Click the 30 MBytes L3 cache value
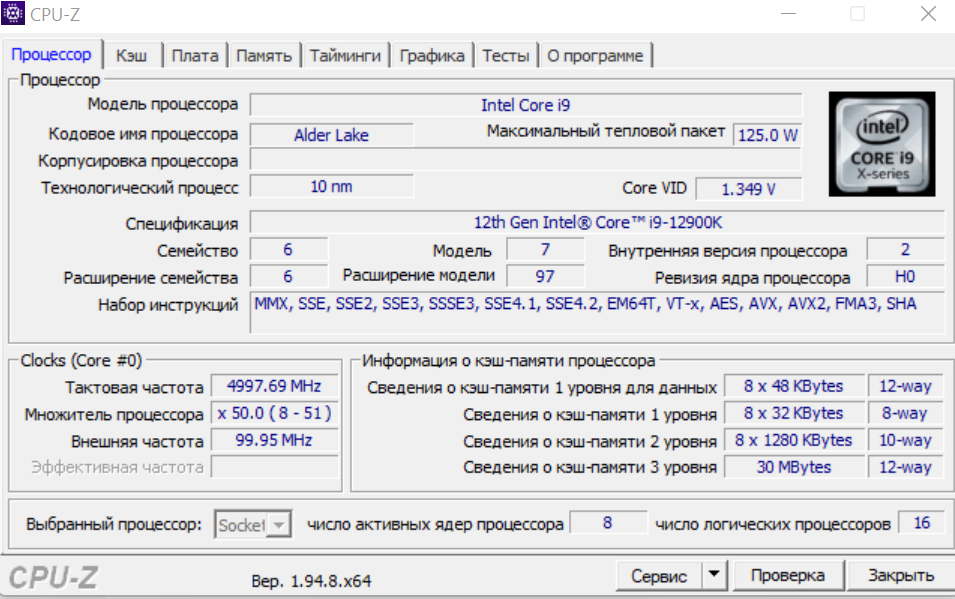The image size is (955, 599). 794,467
